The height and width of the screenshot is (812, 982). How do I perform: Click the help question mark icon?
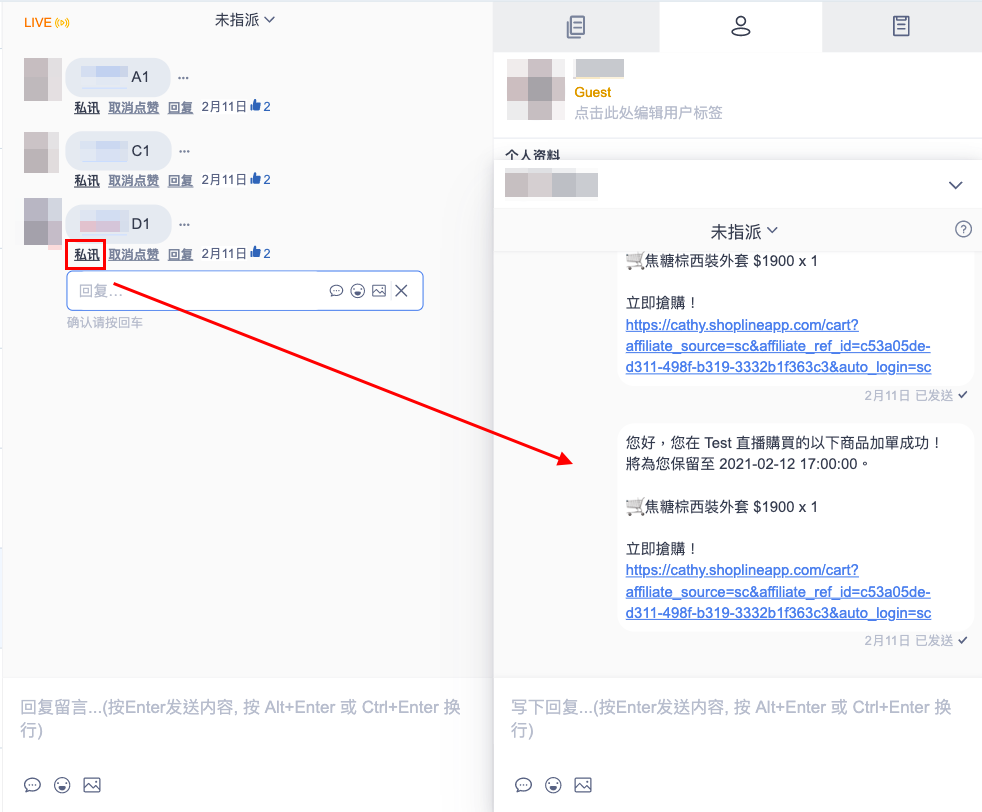coord(963,229)
